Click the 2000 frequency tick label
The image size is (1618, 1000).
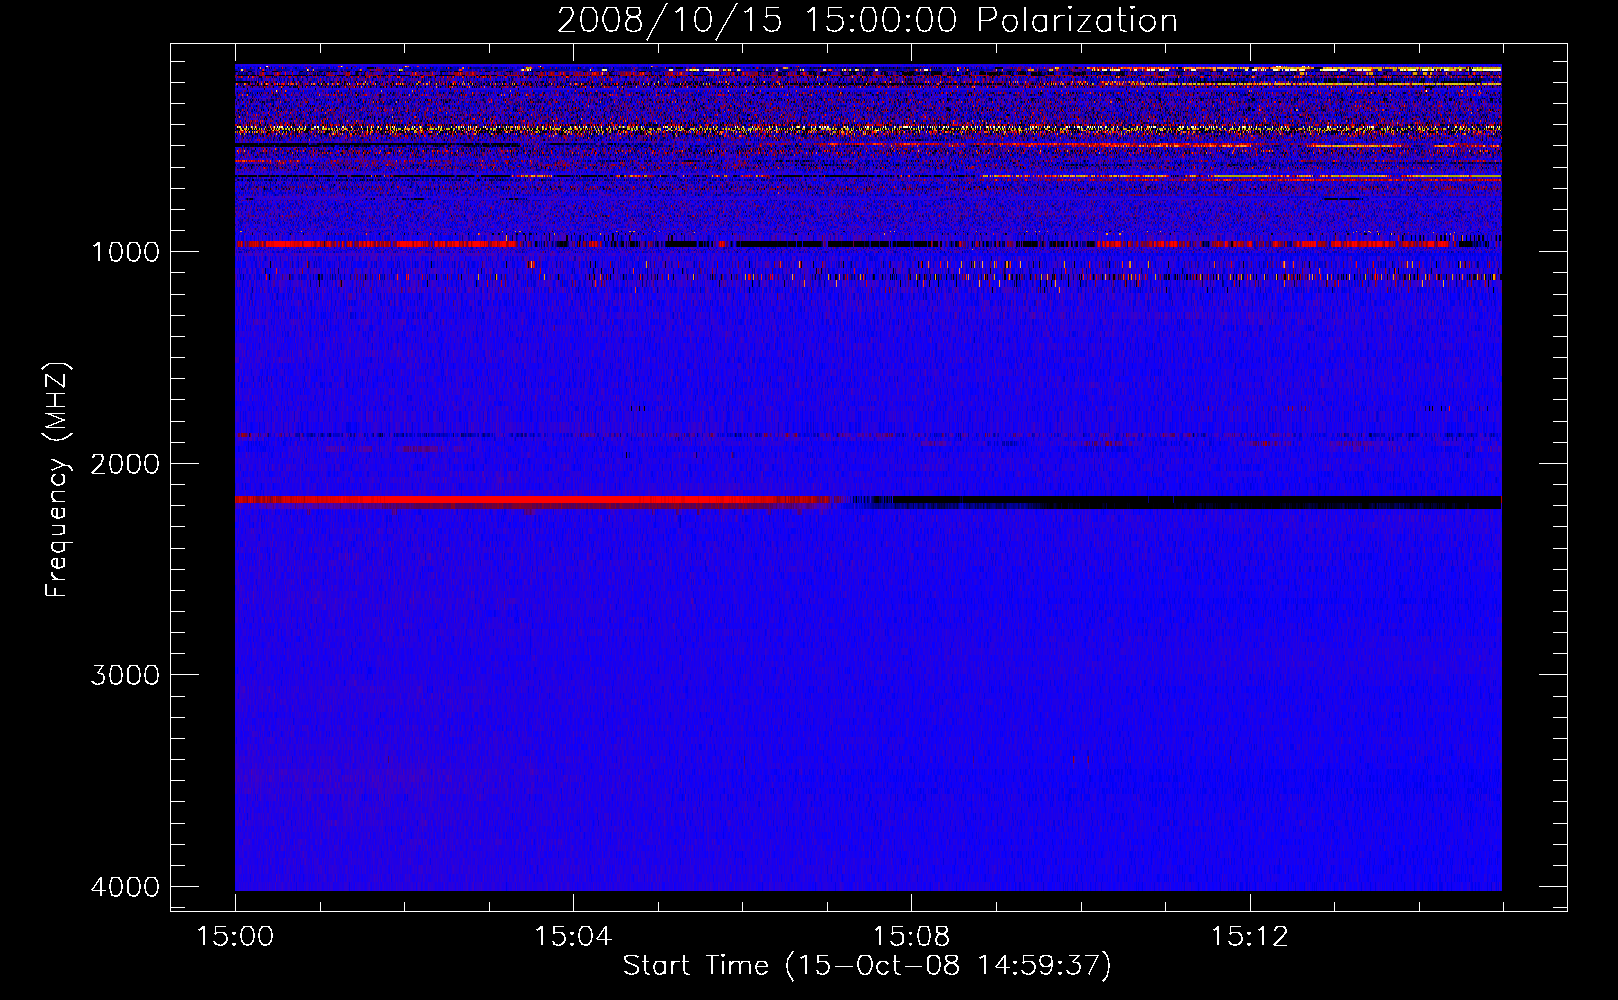point(125,464)
